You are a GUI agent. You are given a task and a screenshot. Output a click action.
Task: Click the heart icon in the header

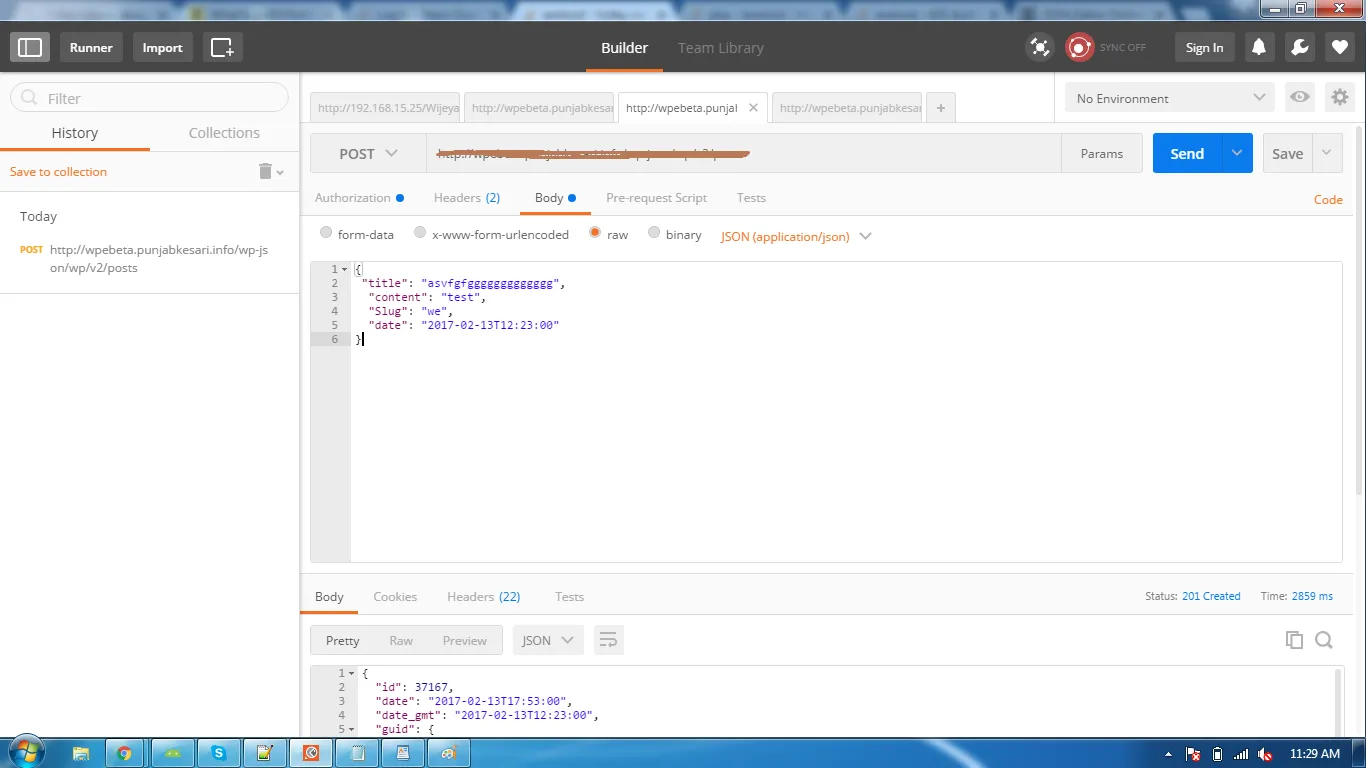(1339, 47)
